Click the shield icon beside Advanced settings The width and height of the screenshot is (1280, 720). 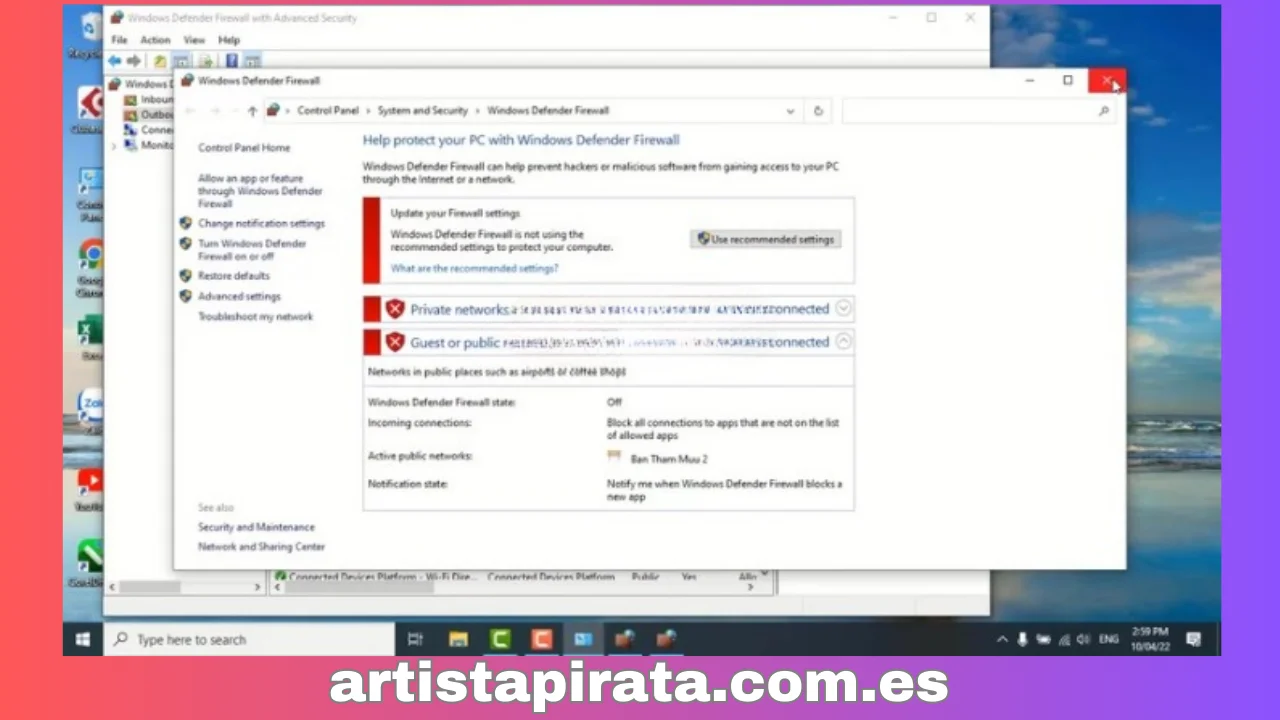(185, 296)
